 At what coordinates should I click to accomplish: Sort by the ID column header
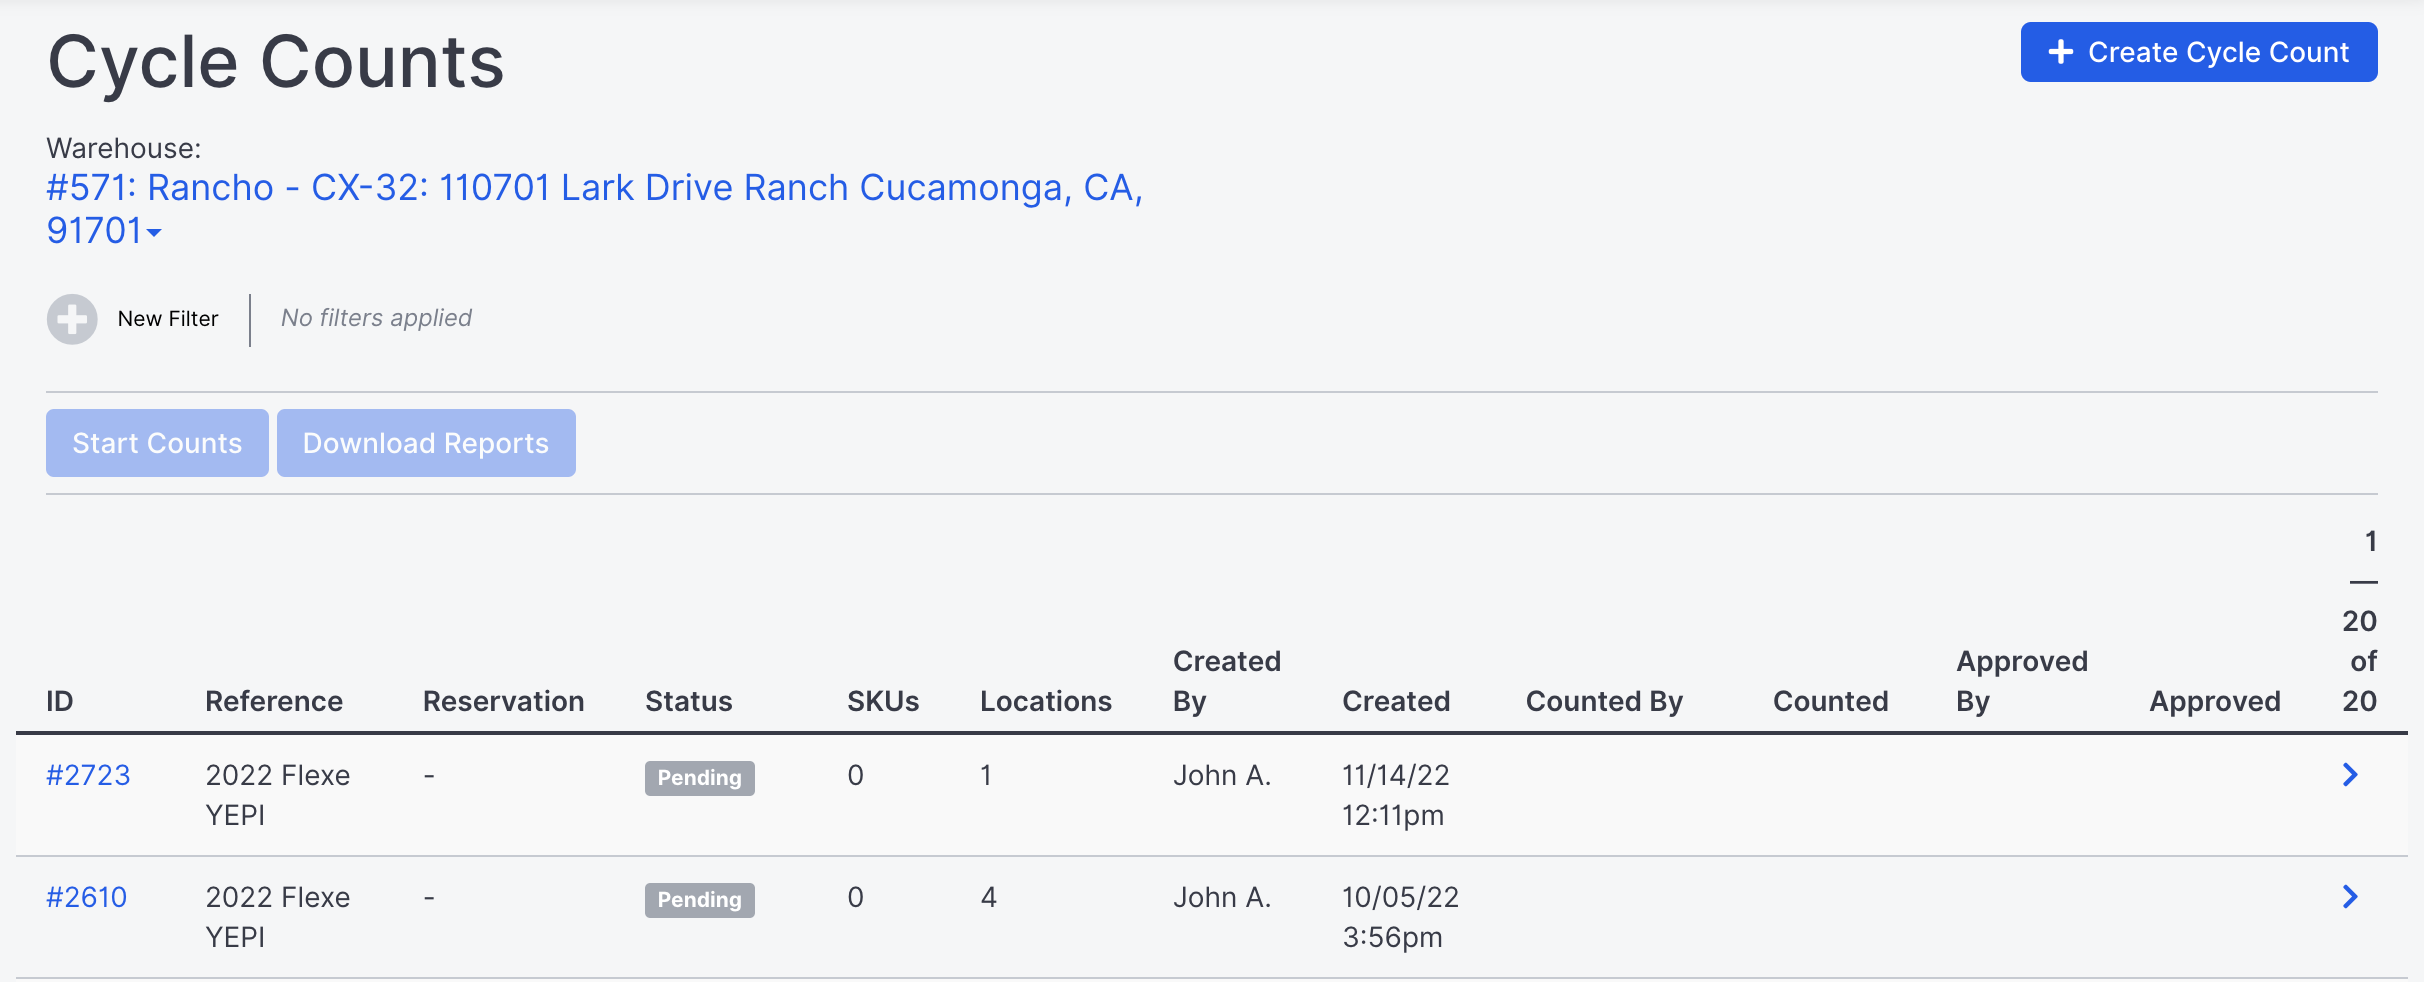point(60,701)
